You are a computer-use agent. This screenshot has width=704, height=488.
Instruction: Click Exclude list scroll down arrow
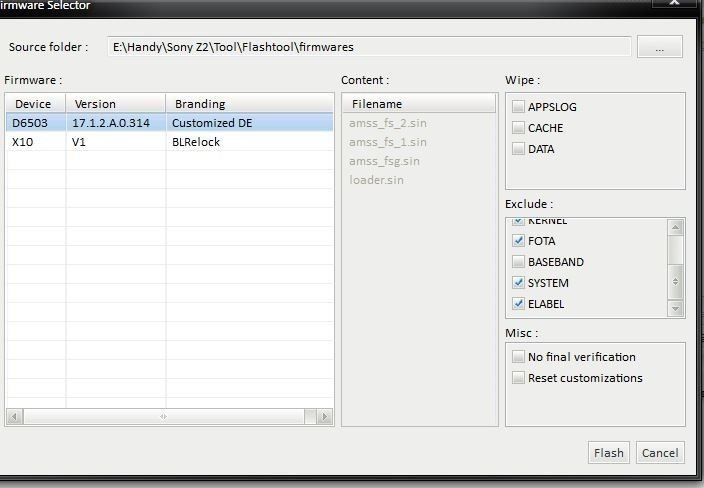click(x=675, y=308)
